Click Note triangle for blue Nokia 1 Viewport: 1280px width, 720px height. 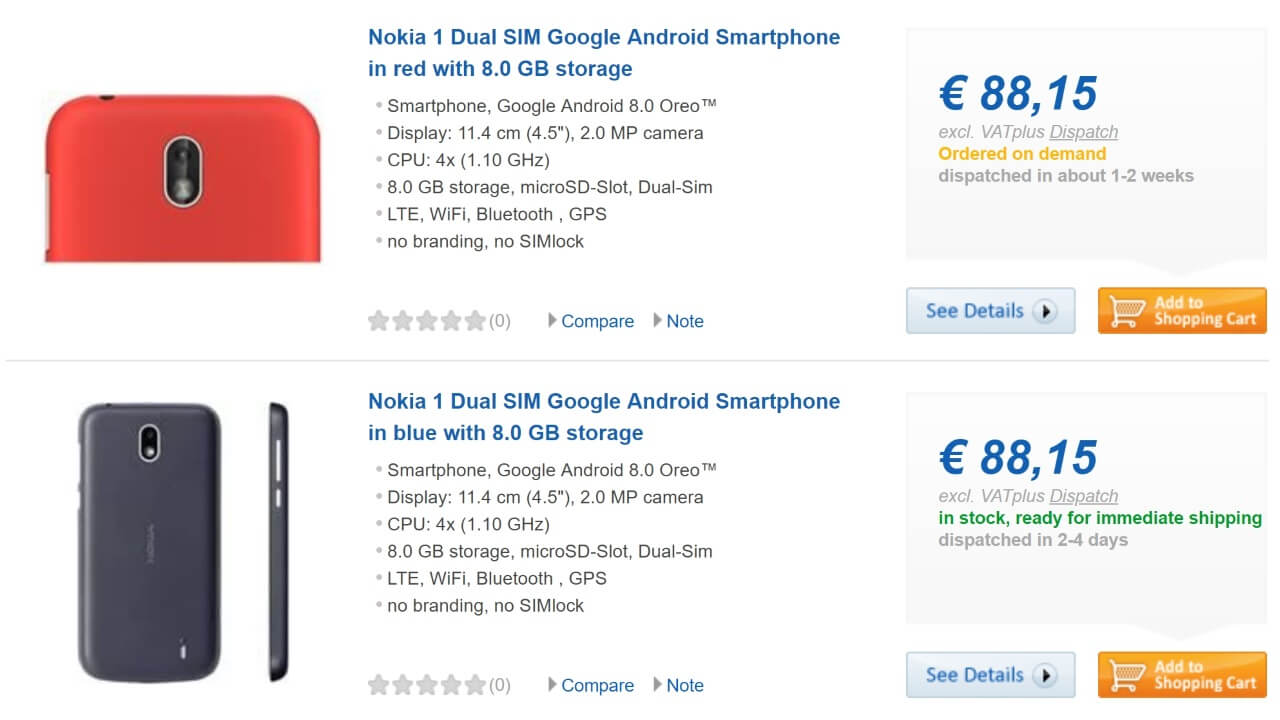coord(657,685)
